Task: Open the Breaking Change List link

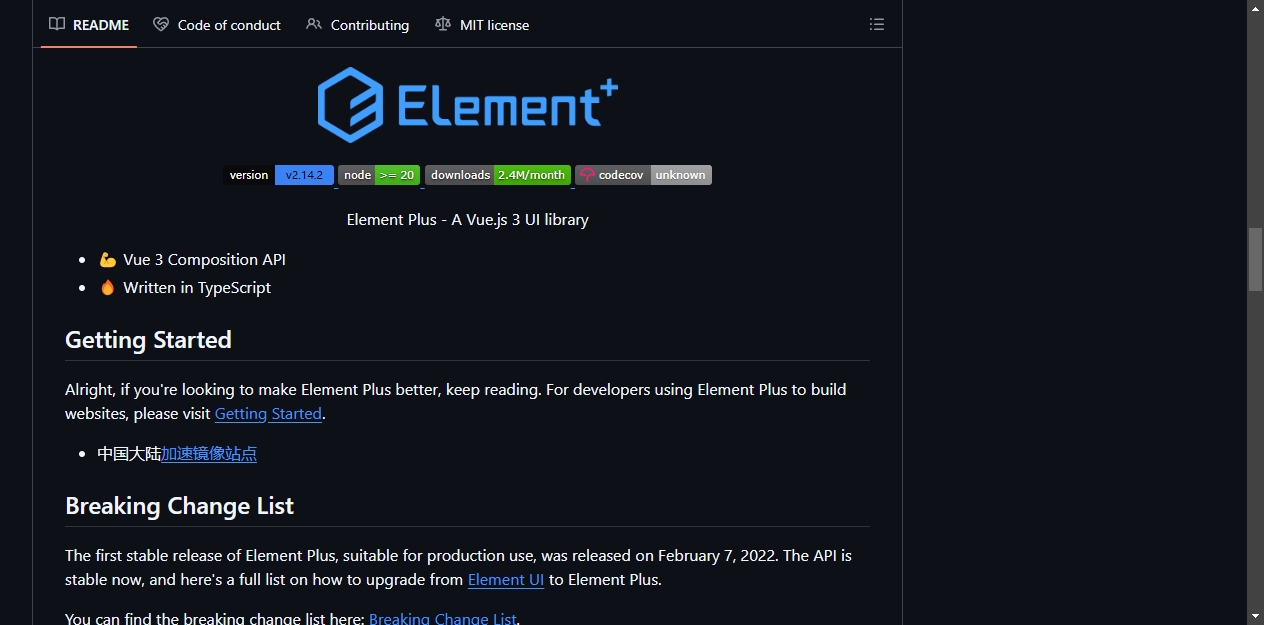Action: 443,619
